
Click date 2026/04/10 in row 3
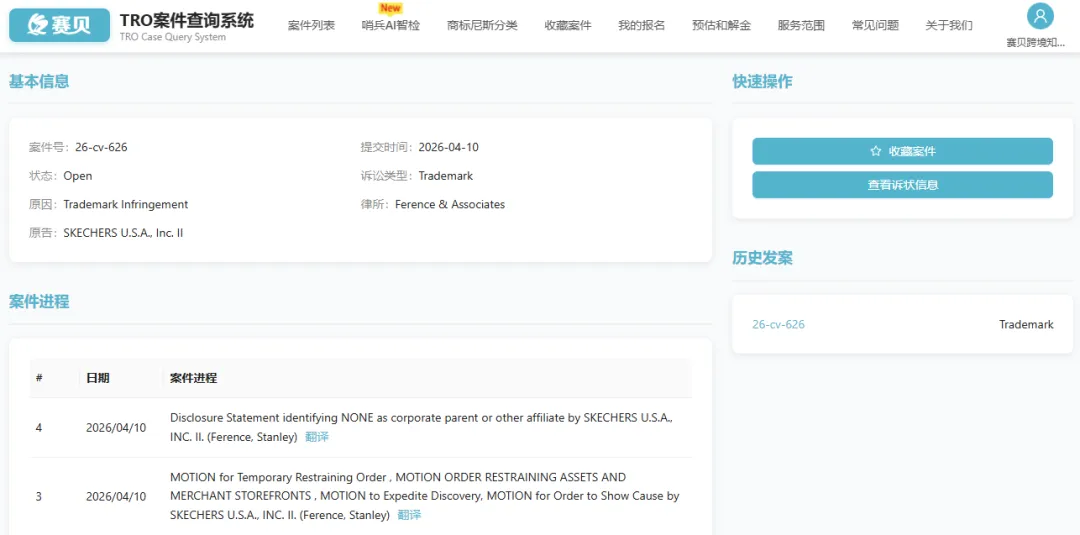[116, 496]
